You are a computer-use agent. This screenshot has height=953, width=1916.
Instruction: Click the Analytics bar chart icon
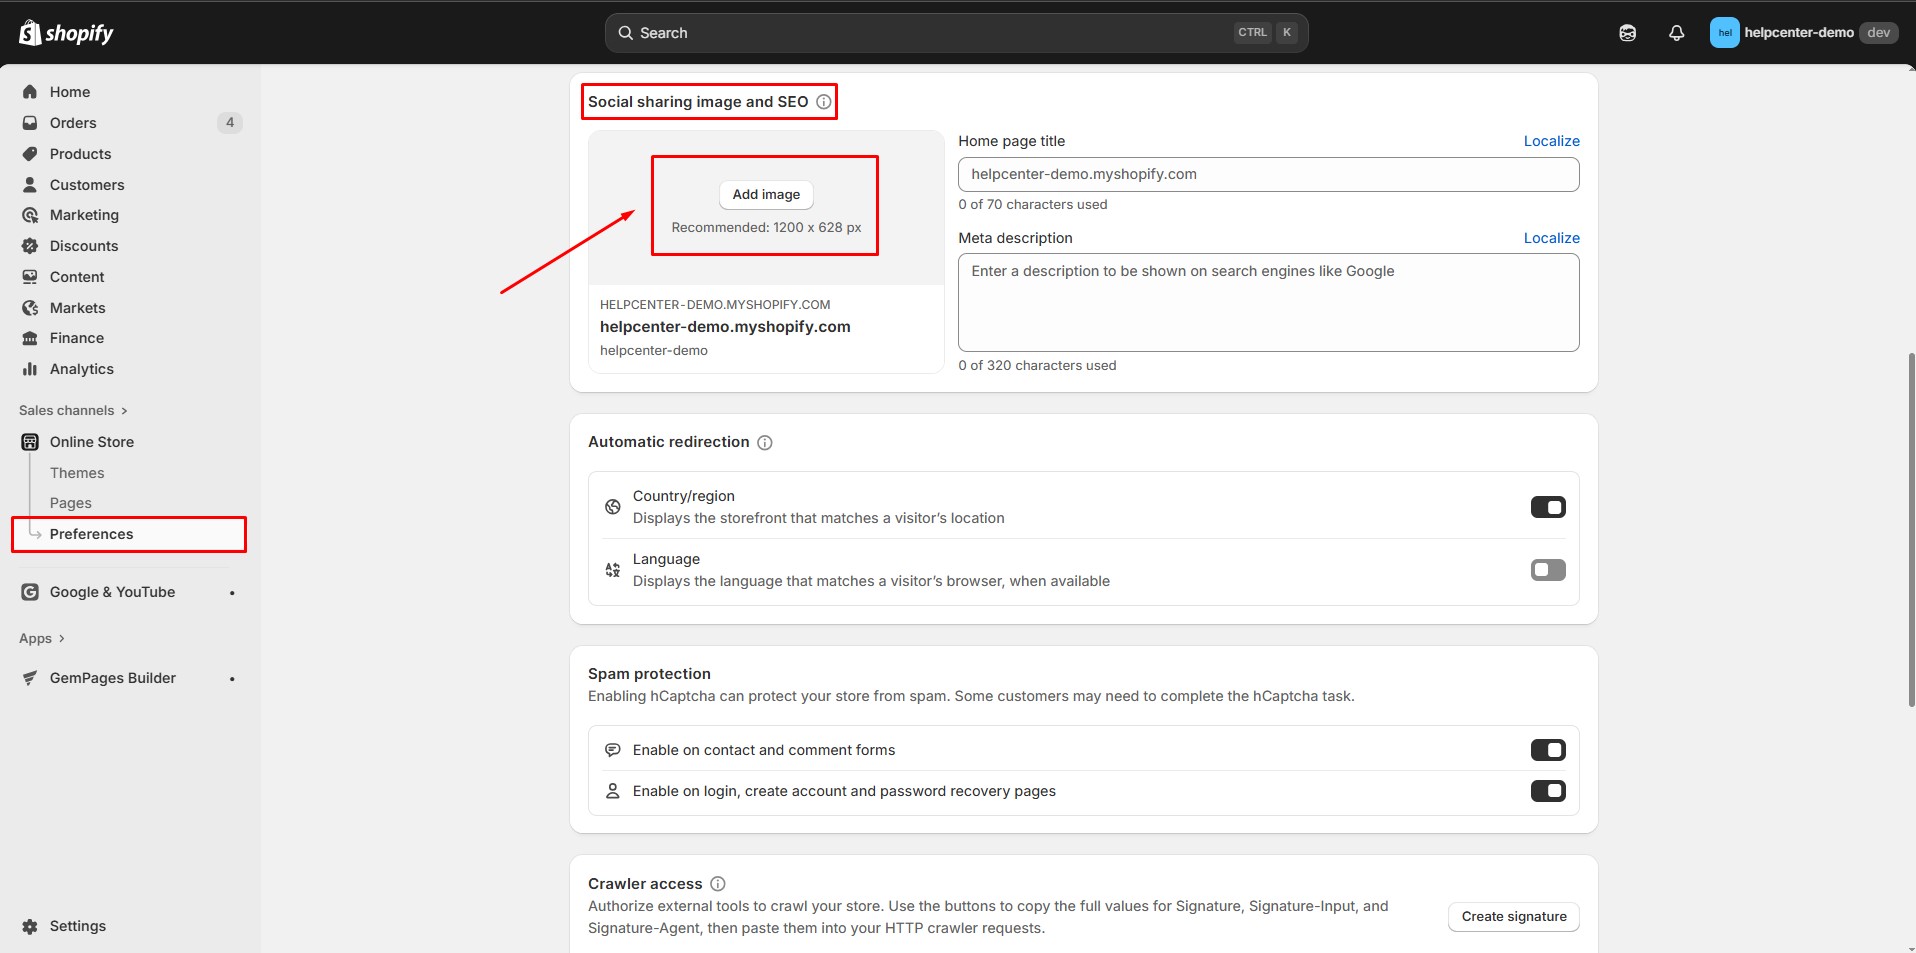coord(30,369)
